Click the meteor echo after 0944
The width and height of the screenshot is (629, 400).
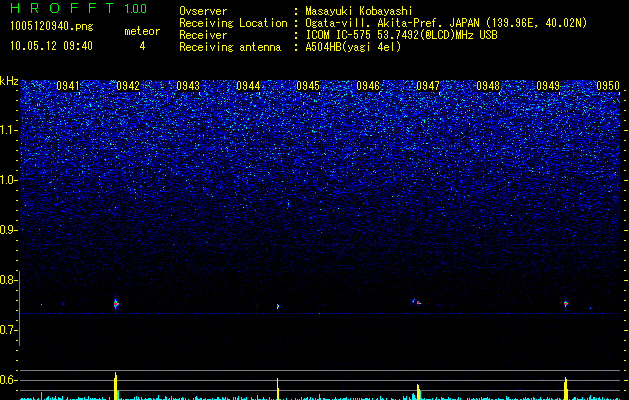coord(278,306)
